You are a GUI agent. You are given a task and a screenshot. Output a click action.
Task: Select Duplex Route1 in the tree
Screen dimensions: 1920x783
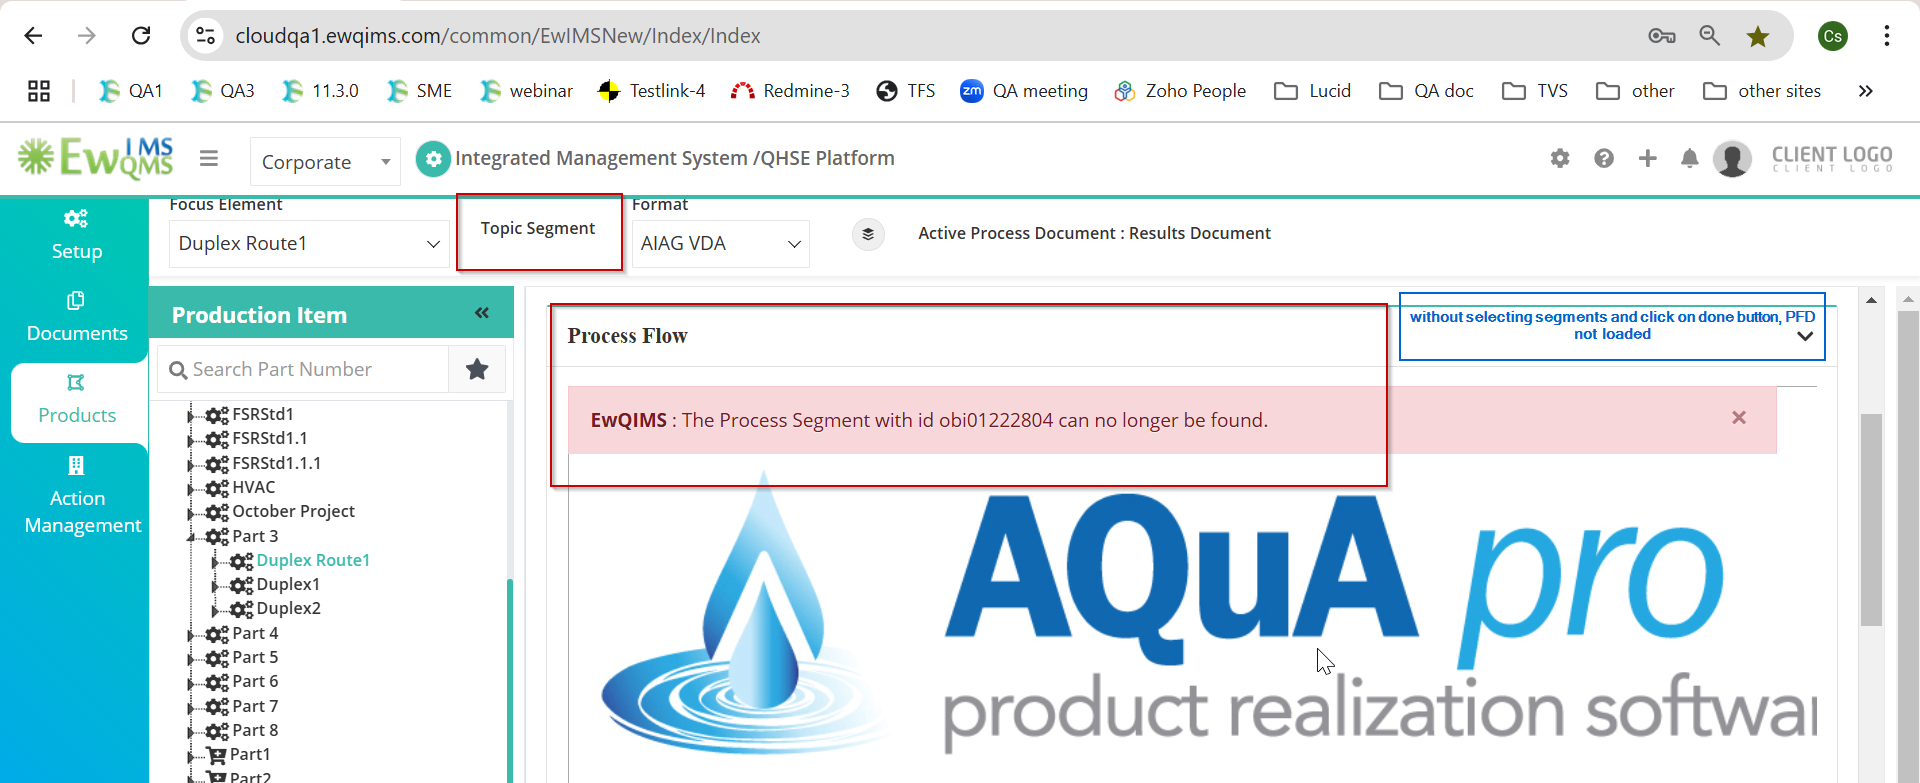coord(313,560)
